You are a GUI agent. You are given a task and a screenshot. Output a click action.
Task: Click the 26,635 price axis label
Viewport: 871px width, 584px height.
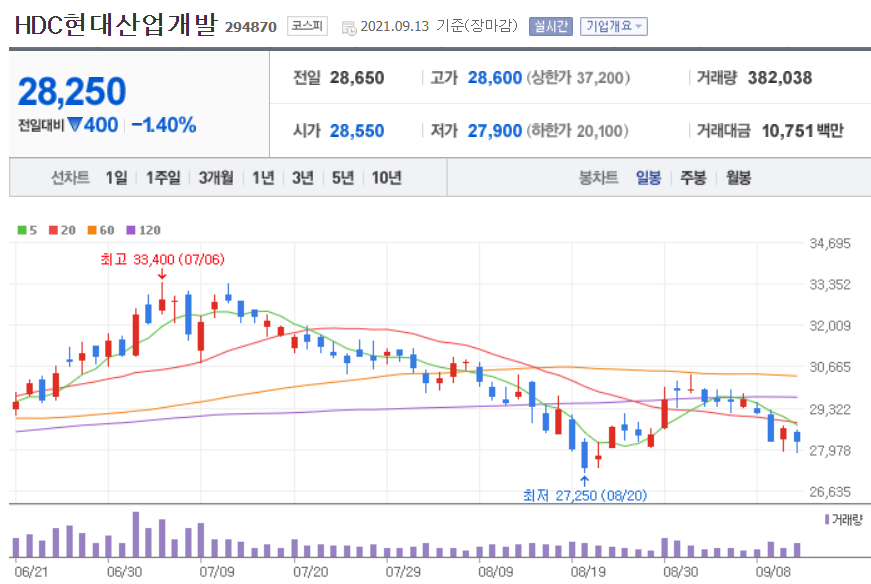(830, 492)
